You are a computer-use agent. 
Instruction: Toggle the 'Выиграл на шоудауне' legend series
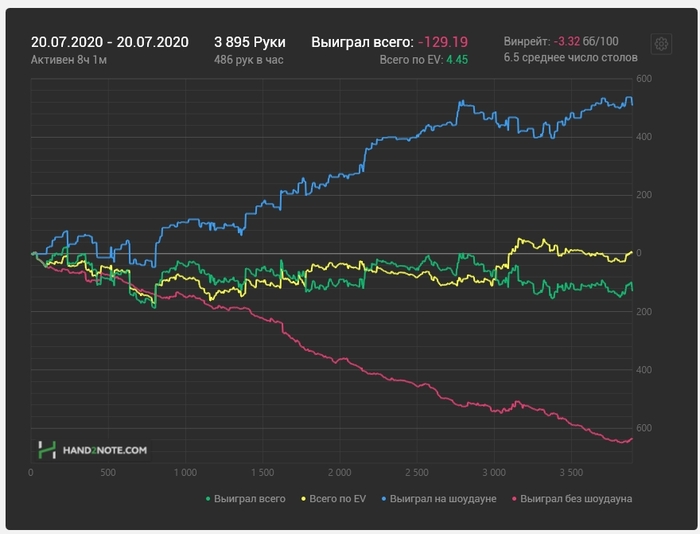(x=439, y=499)
